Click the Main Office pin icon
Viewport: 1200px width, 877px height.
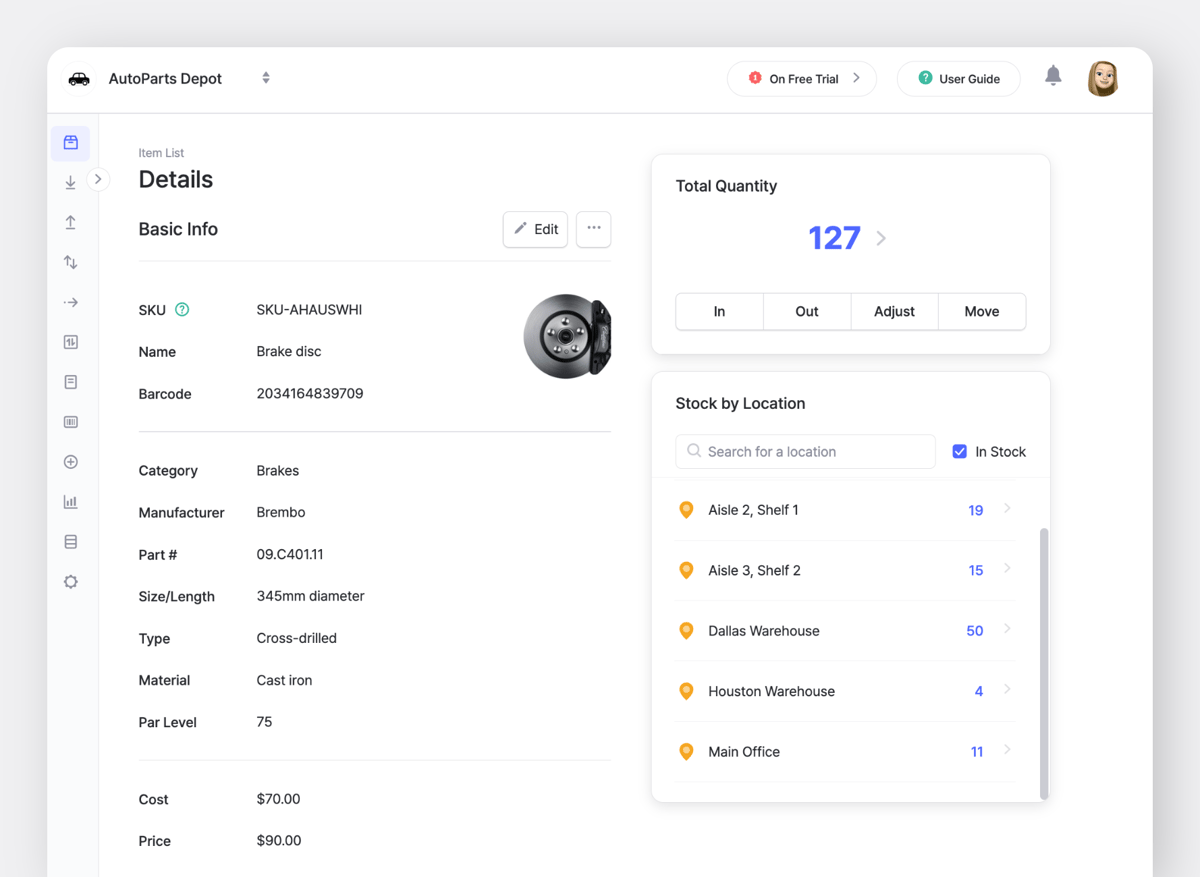[x=686, y=752]
